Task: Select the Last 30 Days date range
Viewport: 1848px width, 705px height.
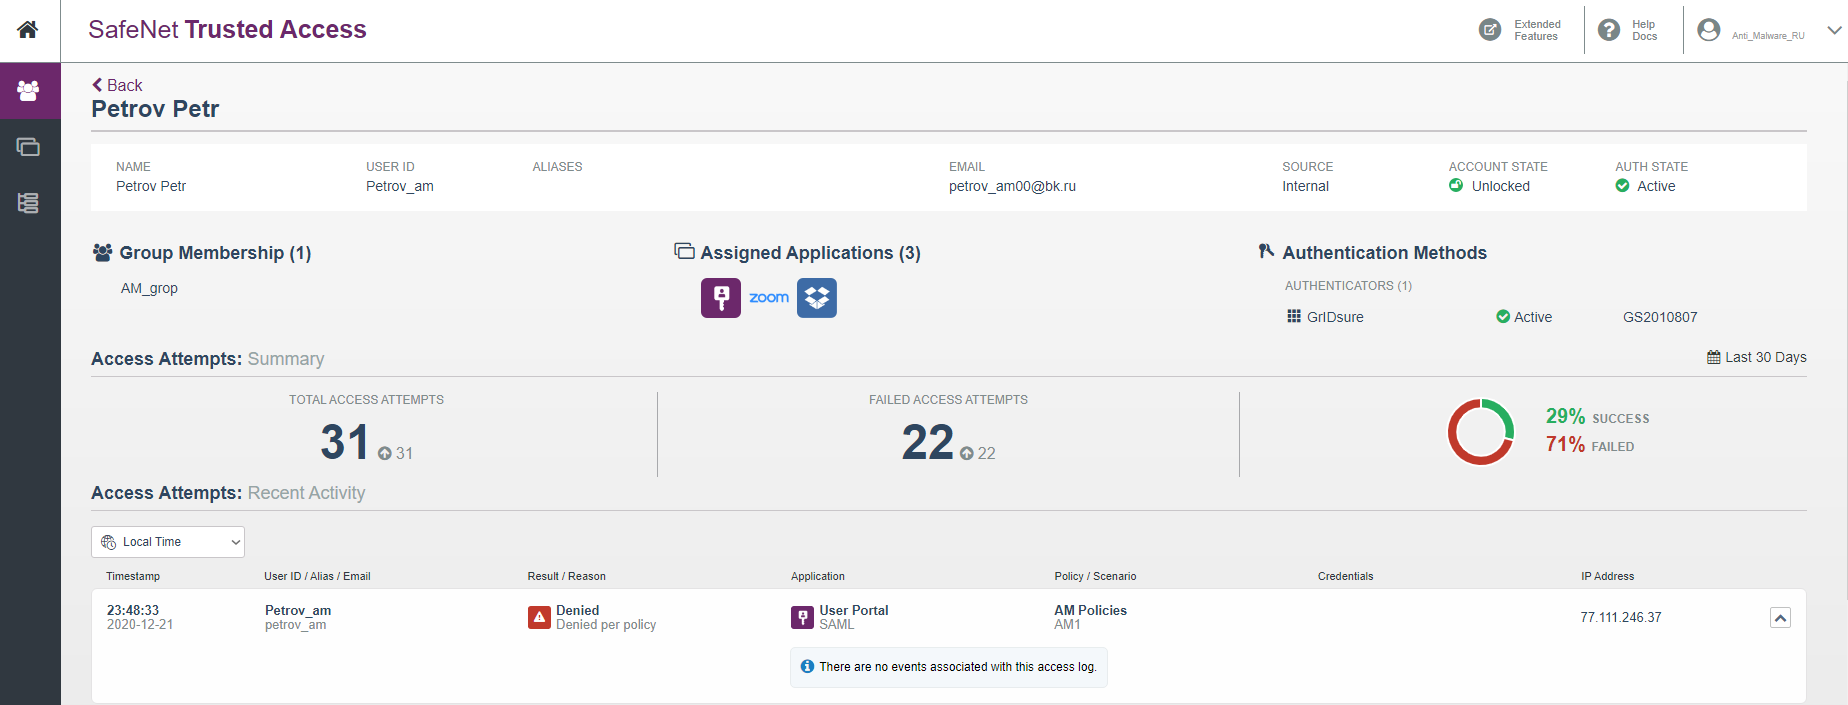Action: (x=1756, y=357)
